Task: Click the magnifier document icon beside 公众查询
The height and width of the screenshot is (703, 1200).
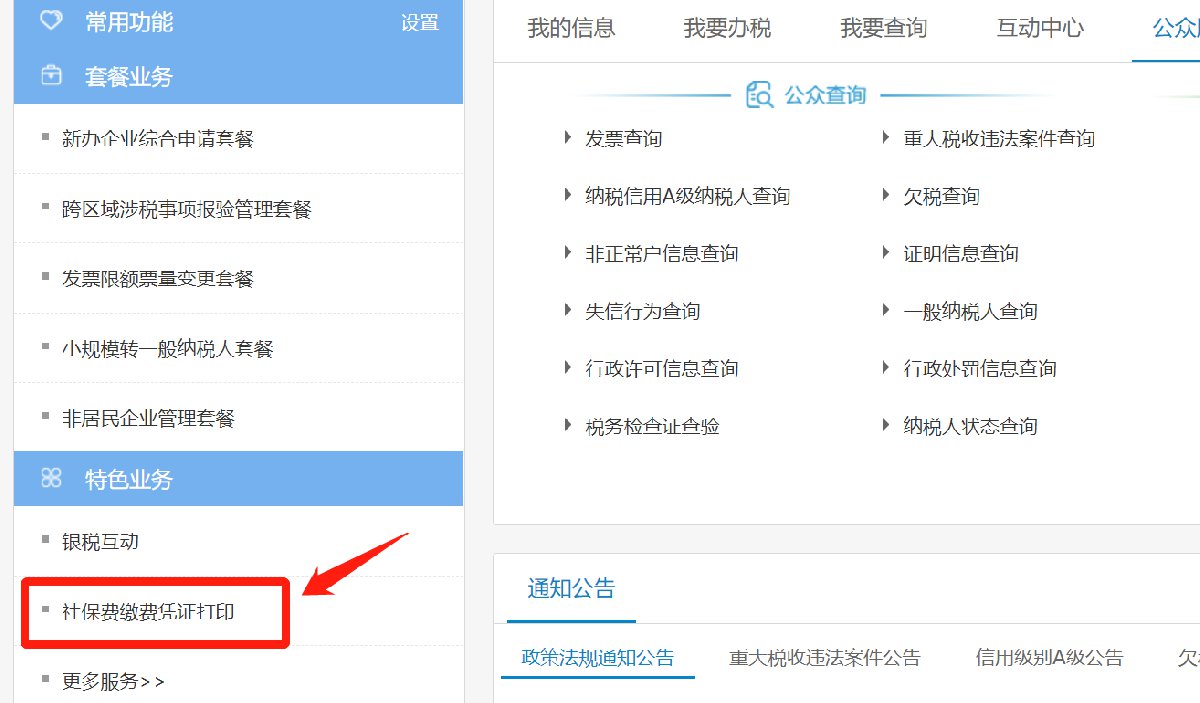Action: (760, 95)
